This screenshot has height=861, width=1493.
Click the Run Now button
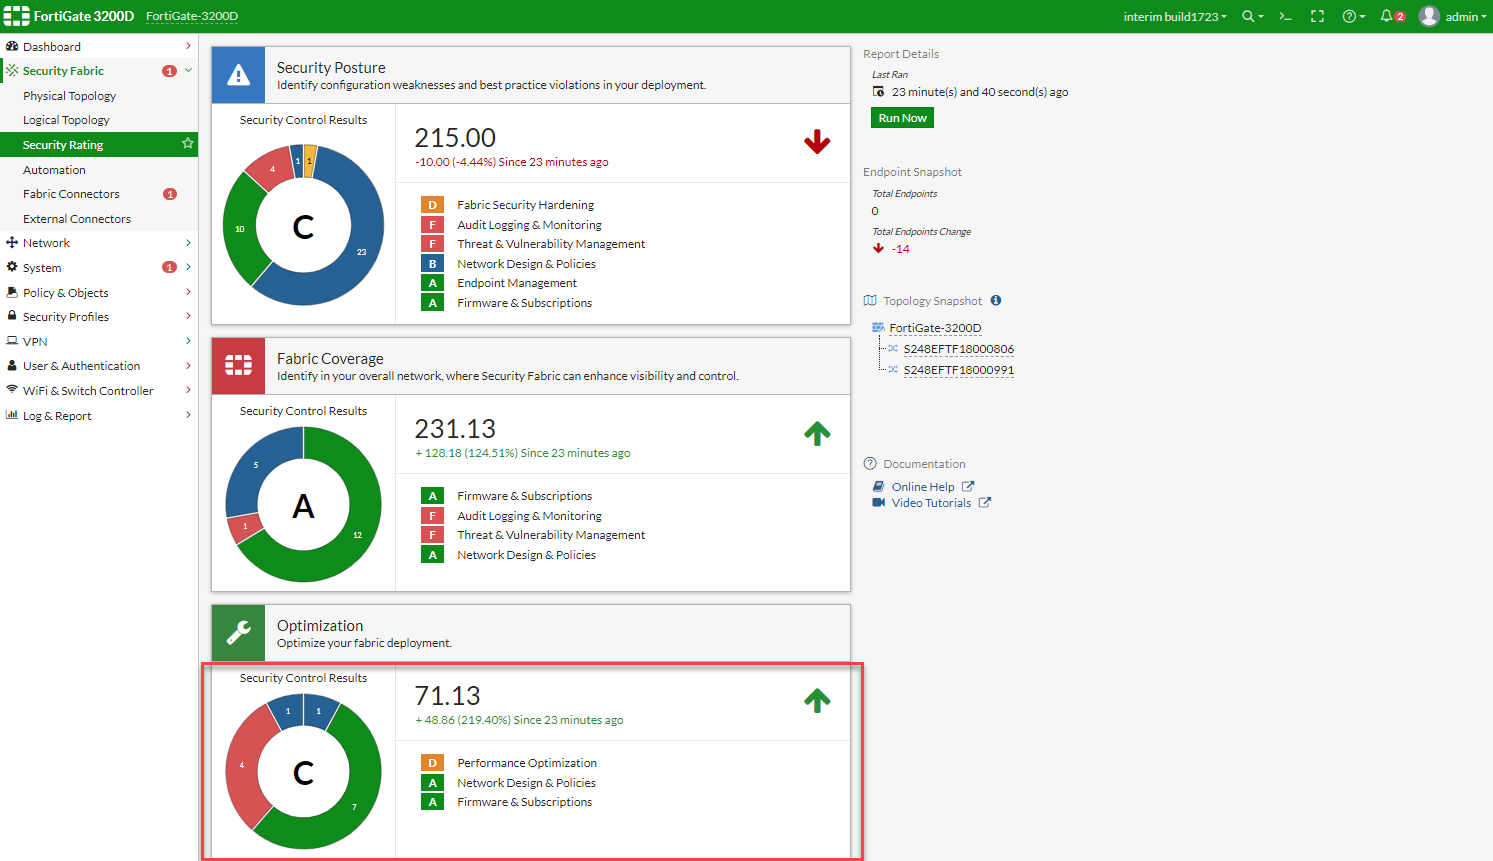[x=901, y=117]
